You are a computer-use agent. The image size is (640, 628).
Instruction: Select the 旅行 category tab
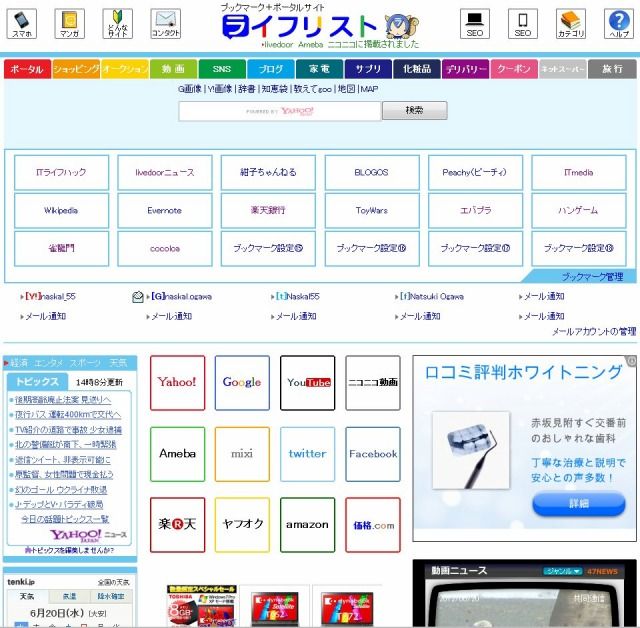coord(612,69)
